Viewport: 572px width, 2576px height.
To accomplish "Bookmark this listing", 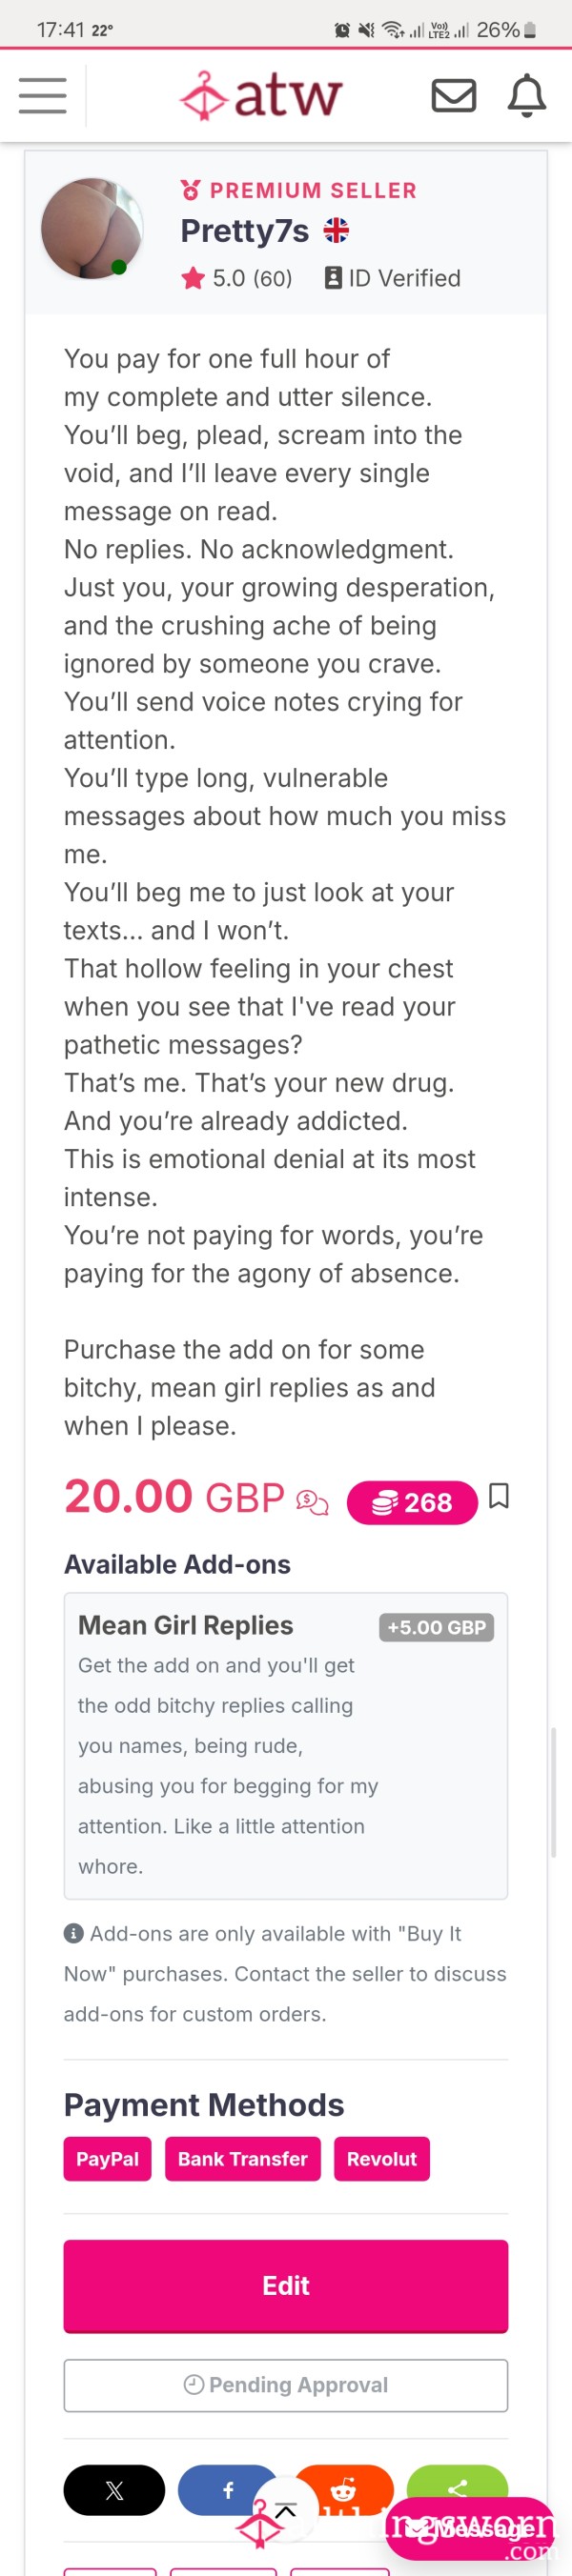I will point(499,1496).
